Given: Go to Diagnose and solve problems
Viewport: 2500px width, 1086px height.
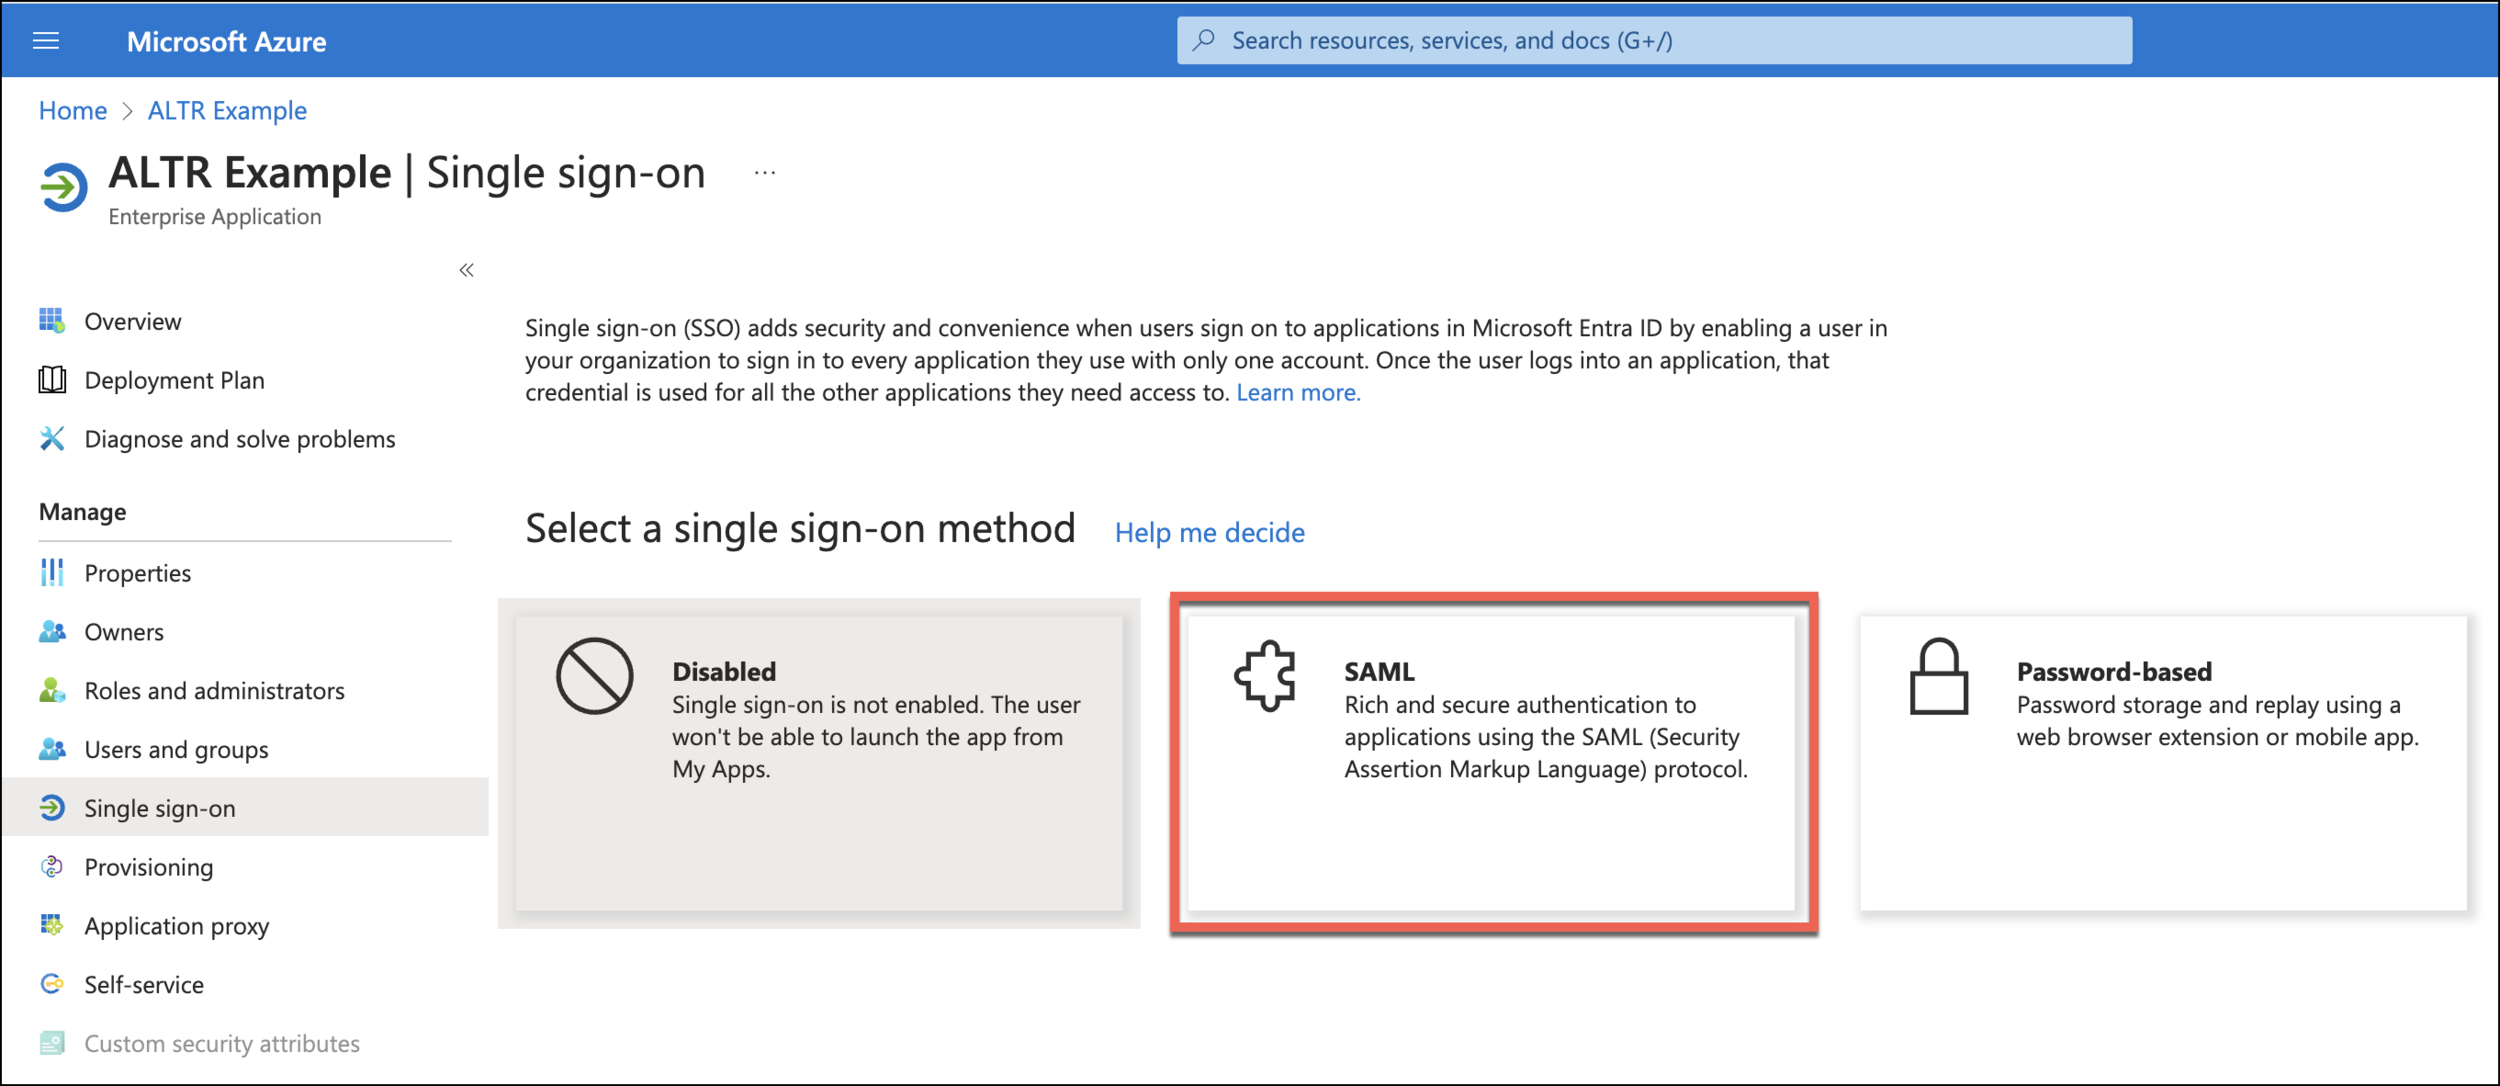Looking at the screenshot, I should 240,439.
